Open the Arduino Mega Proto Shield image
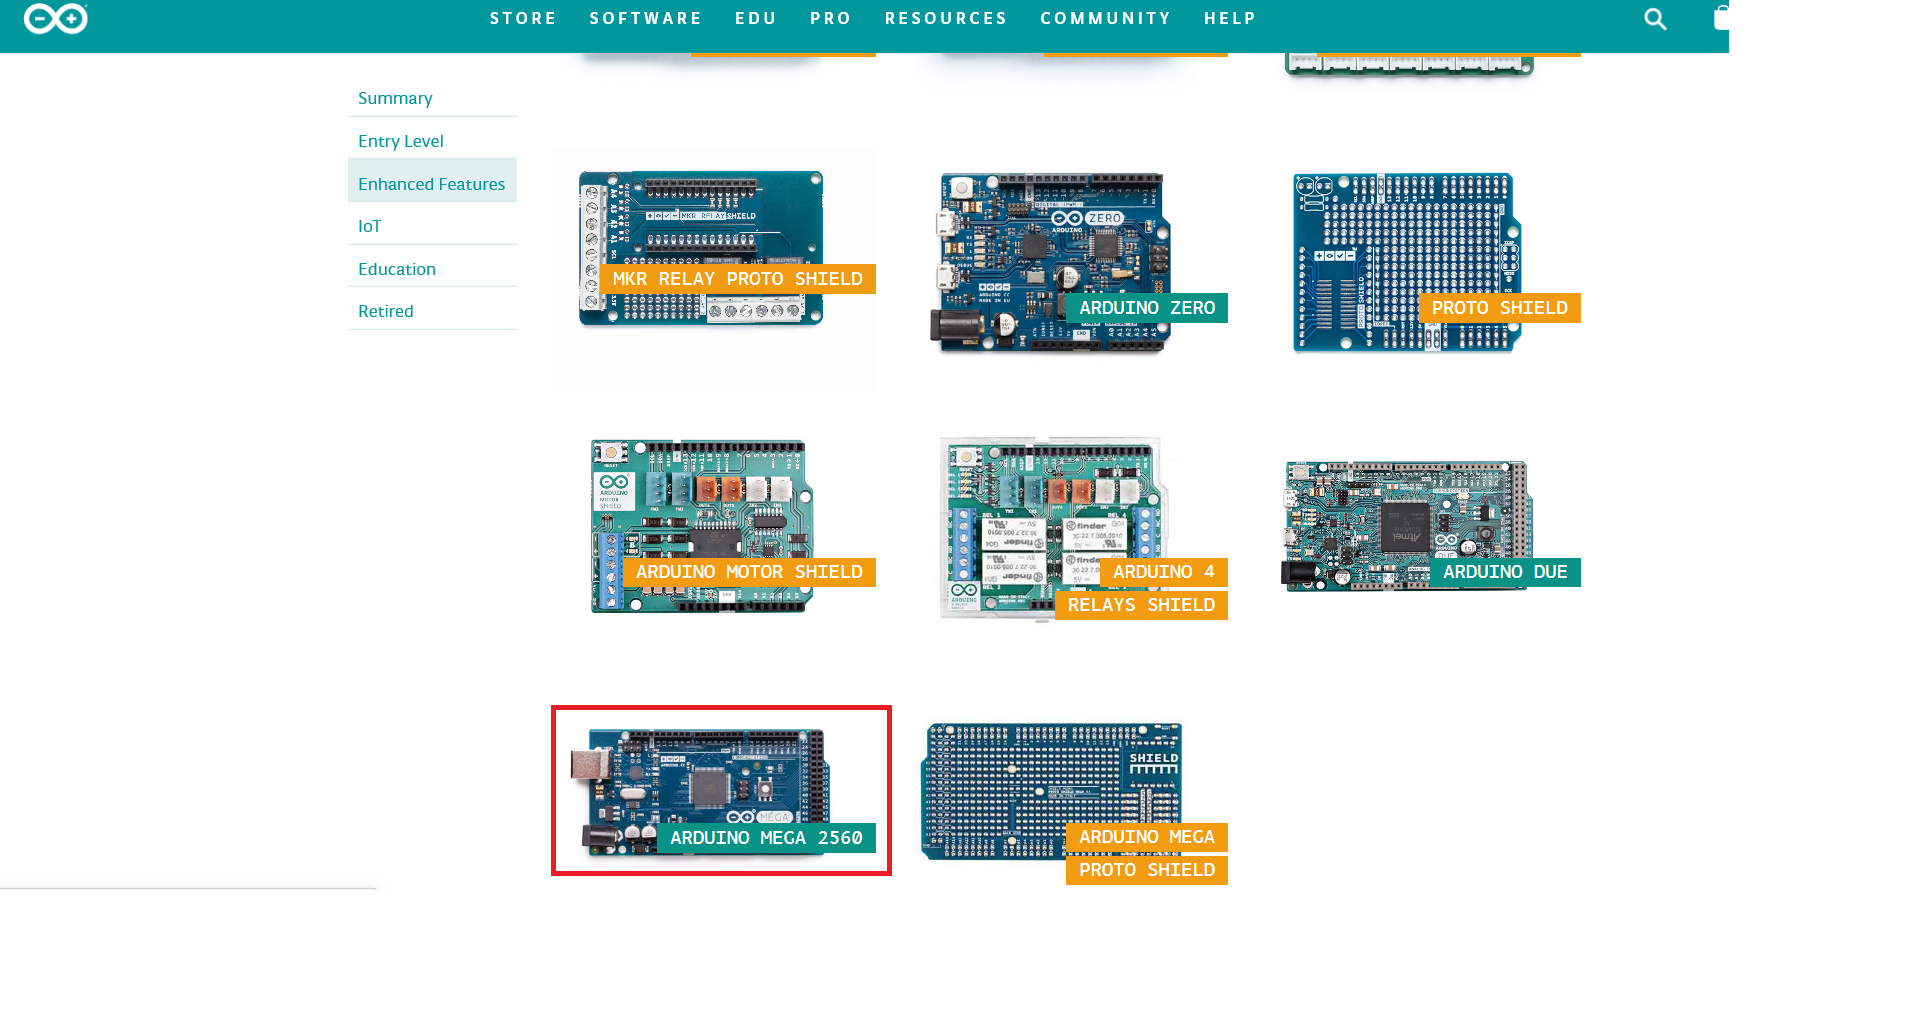This screenshot has height=1036, width=1932. point(1051,791)
